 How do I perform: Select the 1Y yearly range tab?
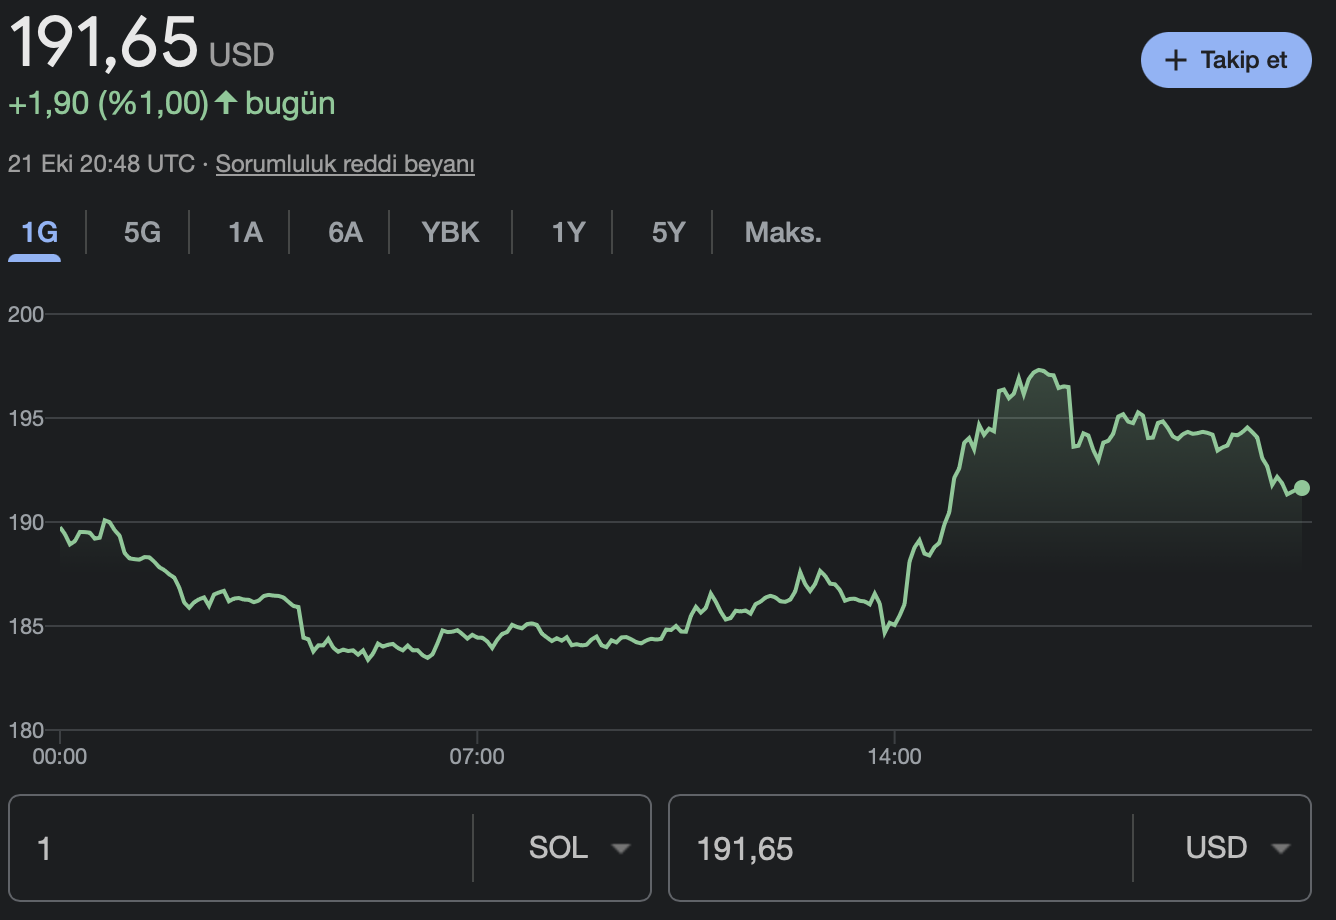click(x=568, y=233)
